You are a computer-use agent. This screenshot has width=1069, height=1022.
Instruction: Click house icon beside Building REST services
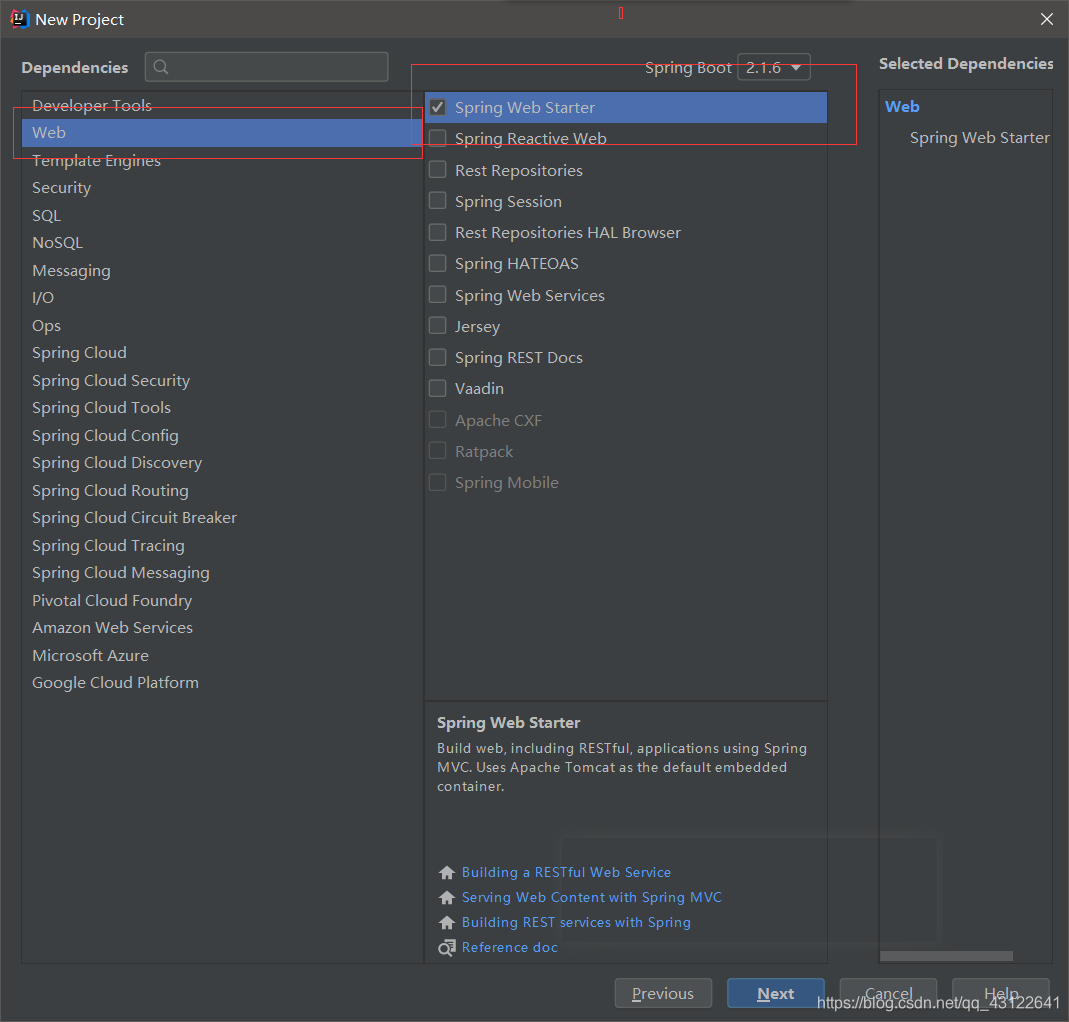click(447, 922)
